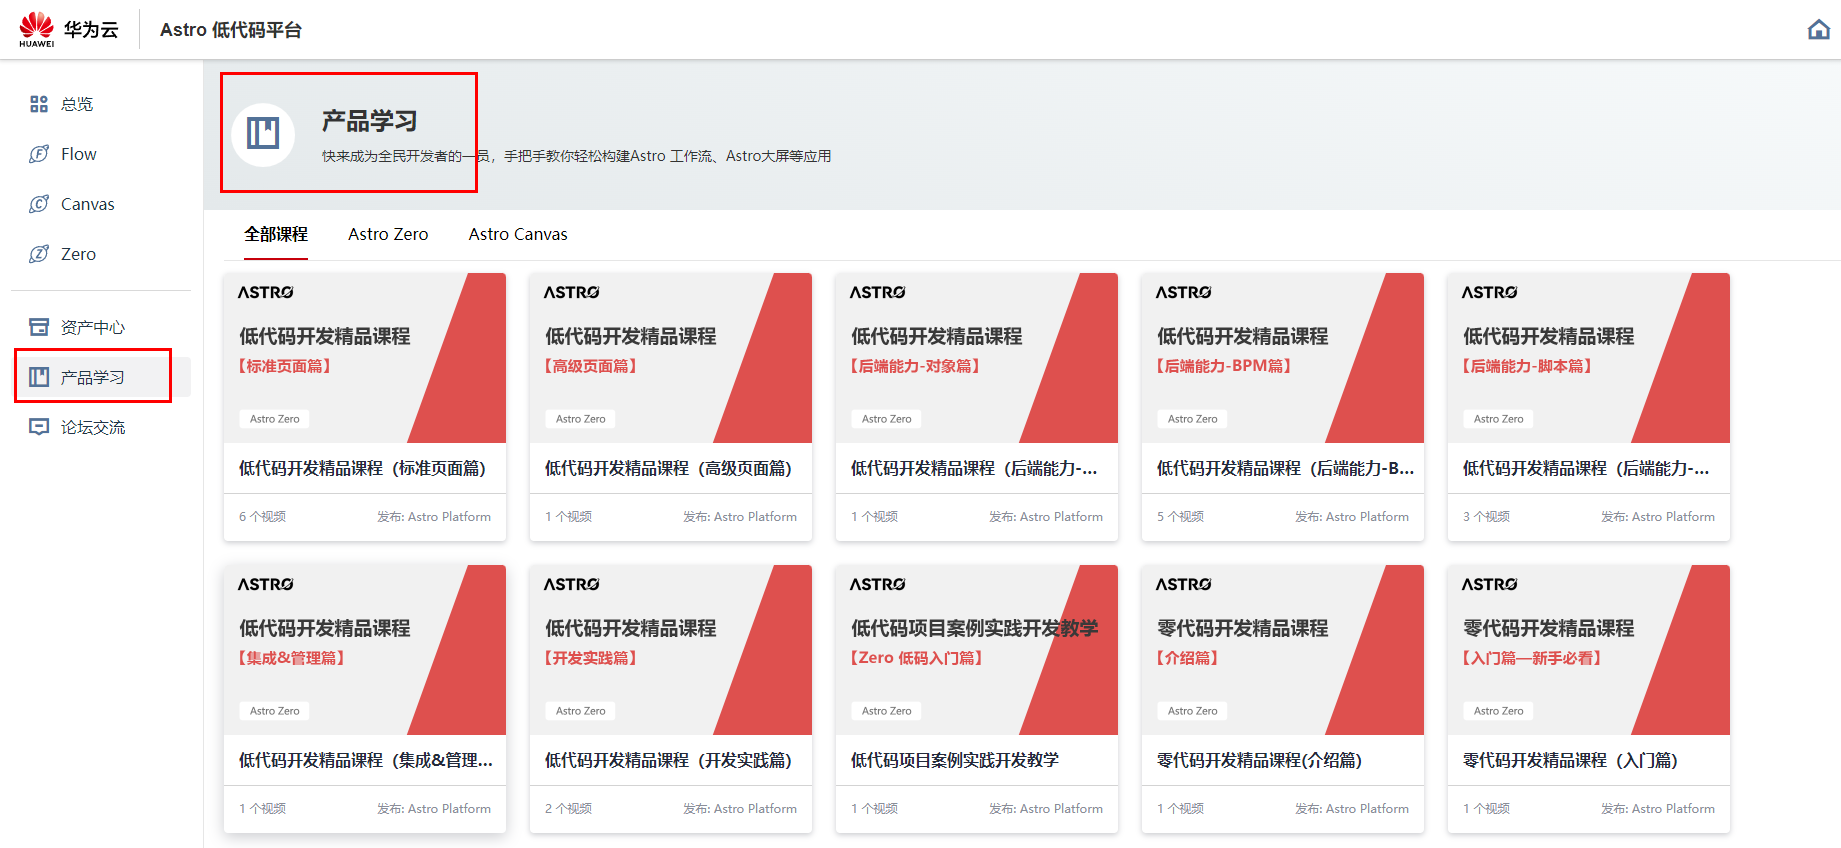Image resolution: width=1841 pixels, height=848 pixels.
Task: Open the Zero 低码入门篇 course thumbnail
Action: pyautogui.click(x=977, y=650)
